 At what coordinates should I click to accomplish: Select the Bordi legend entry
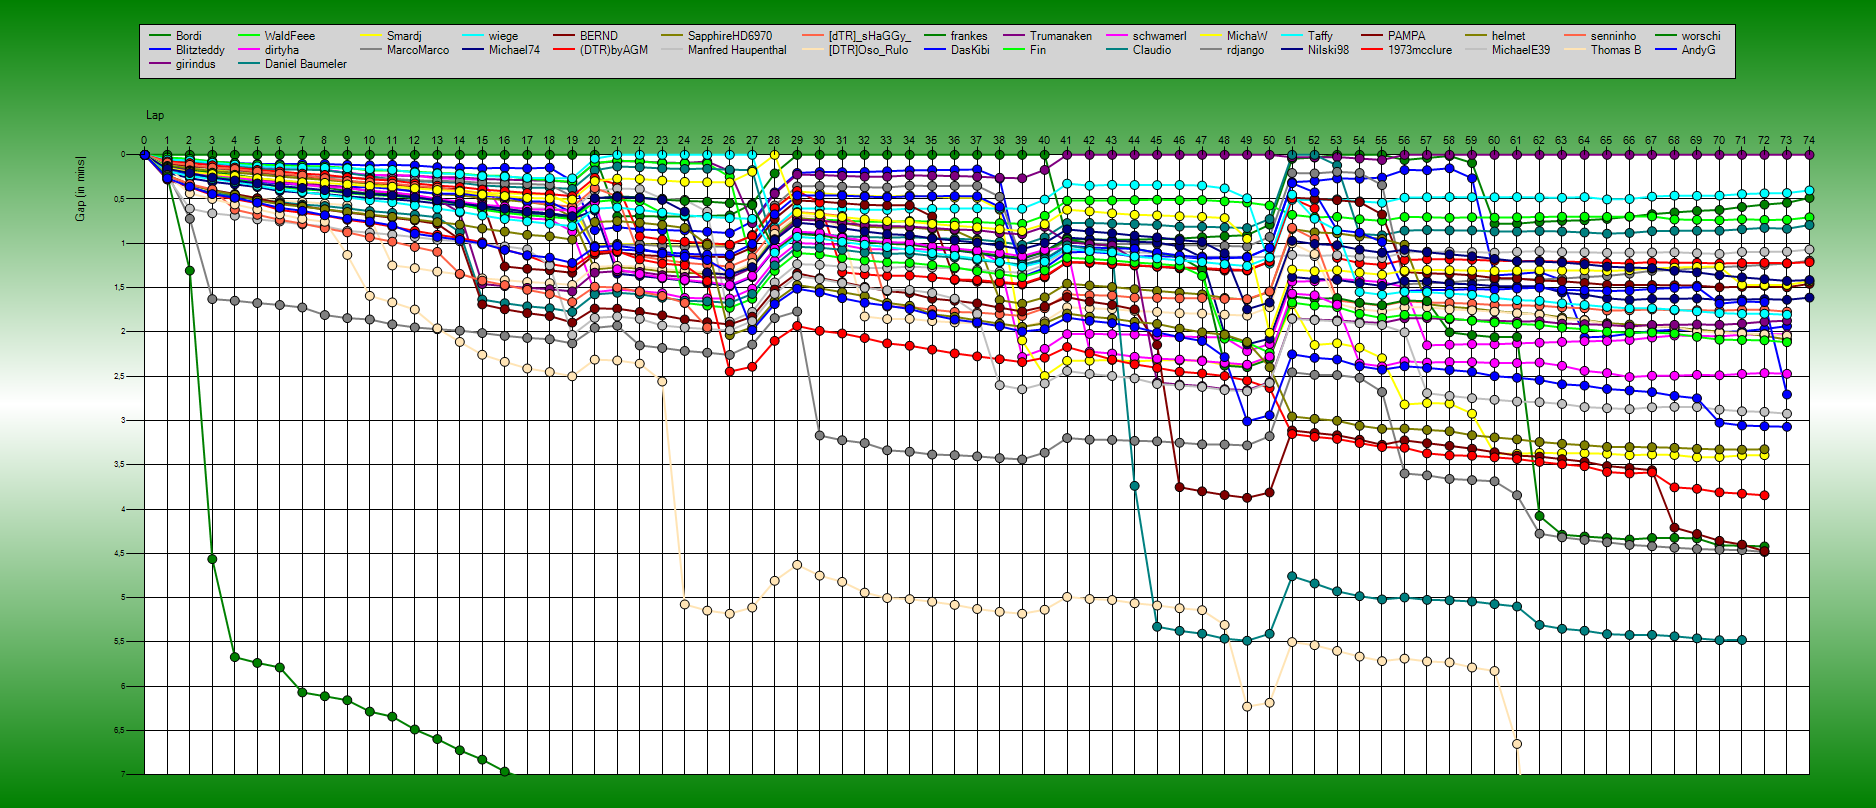point(188,36)
